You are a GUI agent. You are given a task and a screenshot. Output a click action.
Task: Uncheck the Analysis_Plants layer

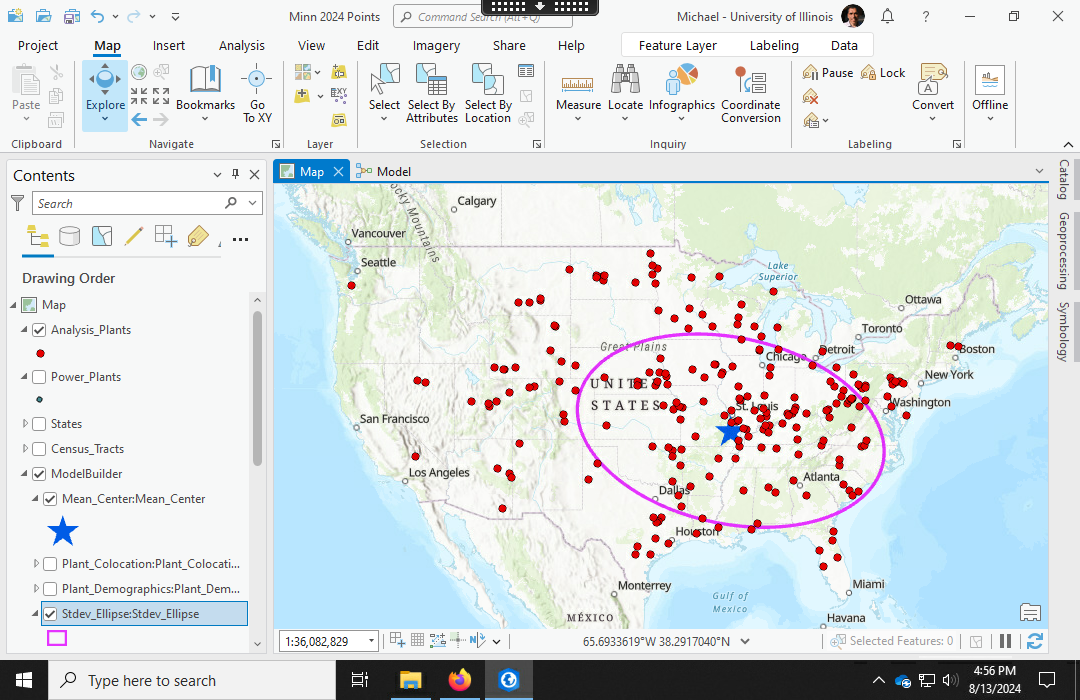point(39,330)
